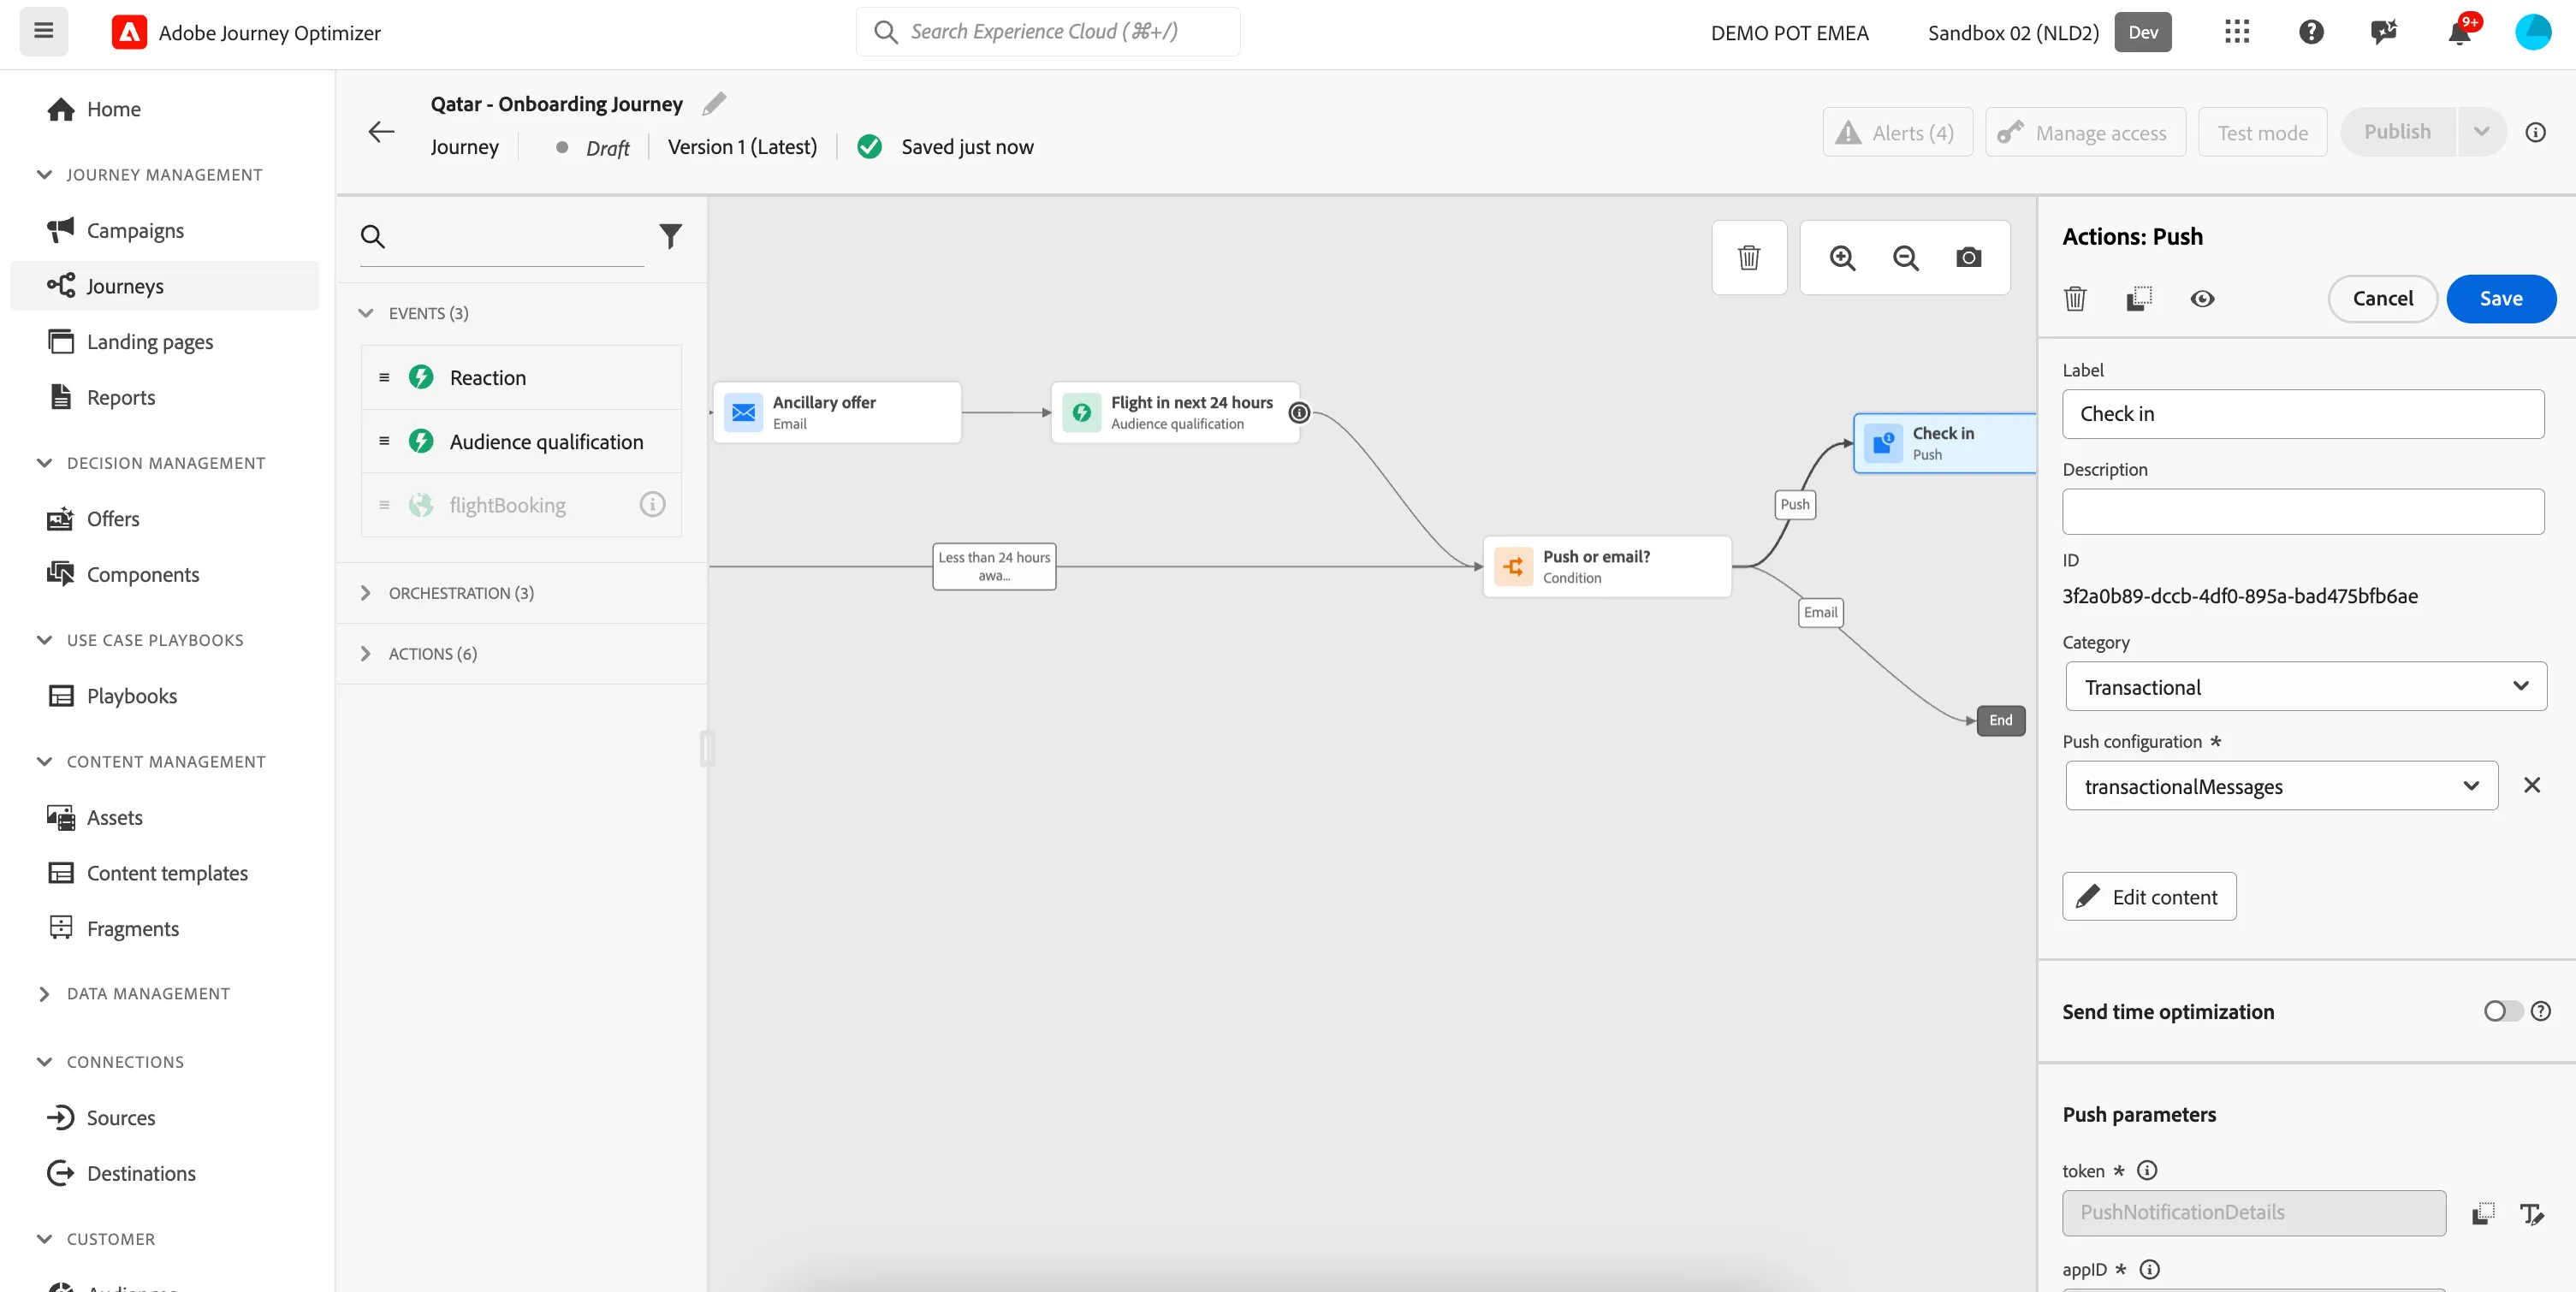Open Landing pages in the sidebar
The height and width of the screenshot is (1292, 2576).
(x=149, y=341)
